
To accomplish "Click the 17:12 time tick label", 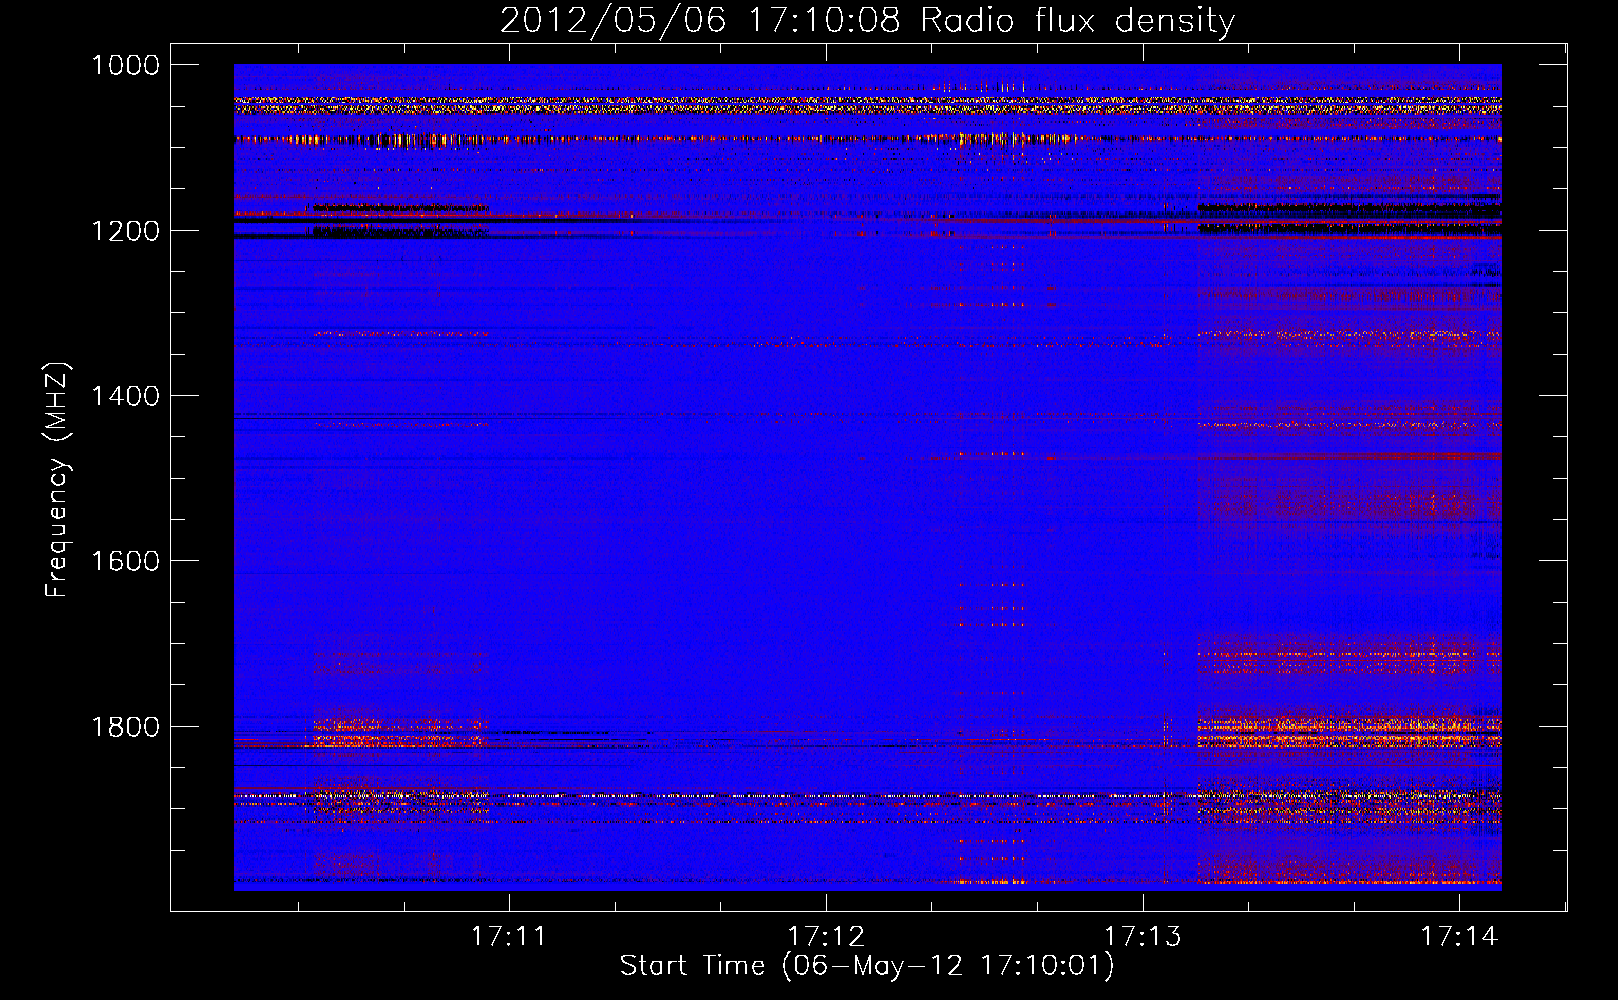I will [x=826, y=936].
